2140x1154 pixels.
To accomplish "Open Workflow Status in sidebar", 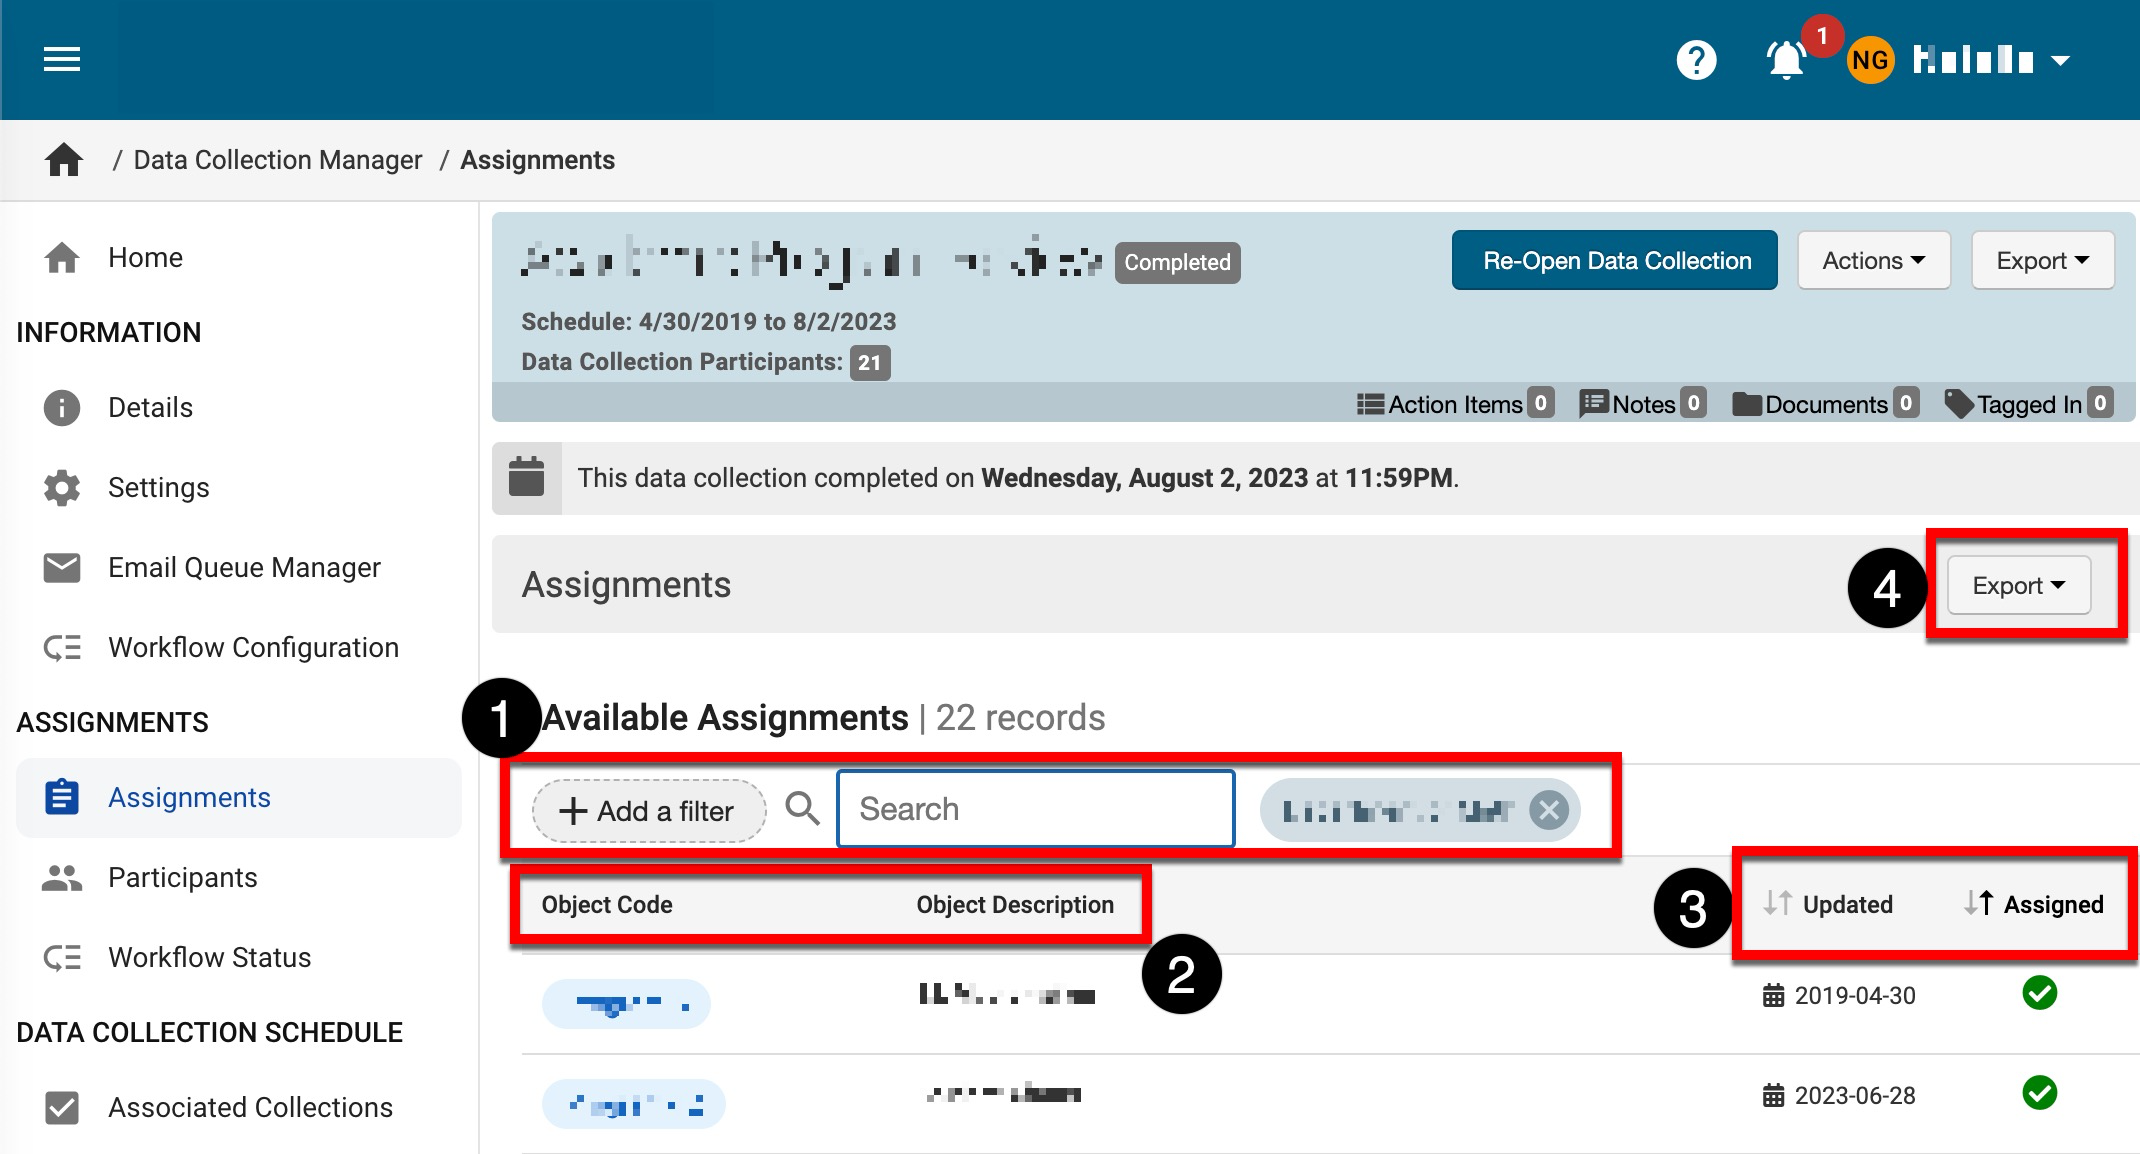I will click(x=209, y=958).
